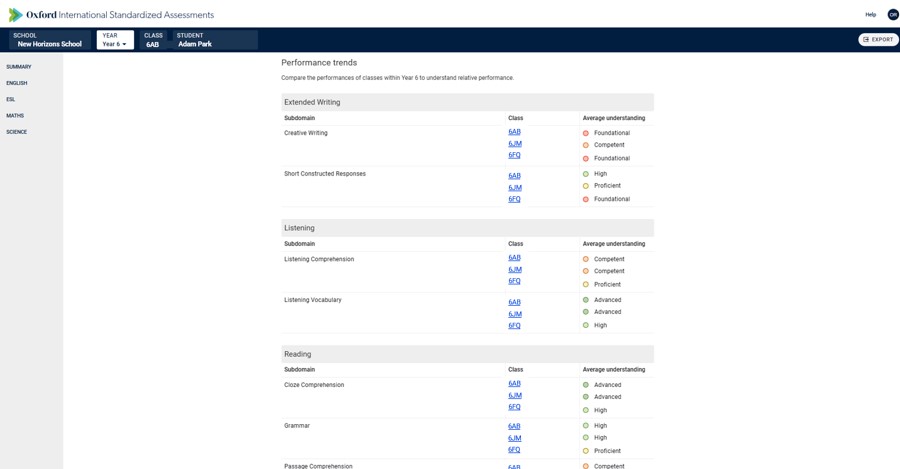This screenshot has width=900, height=469.
Task: Open Science section in sidebar
Action: [x=17, y=132]
